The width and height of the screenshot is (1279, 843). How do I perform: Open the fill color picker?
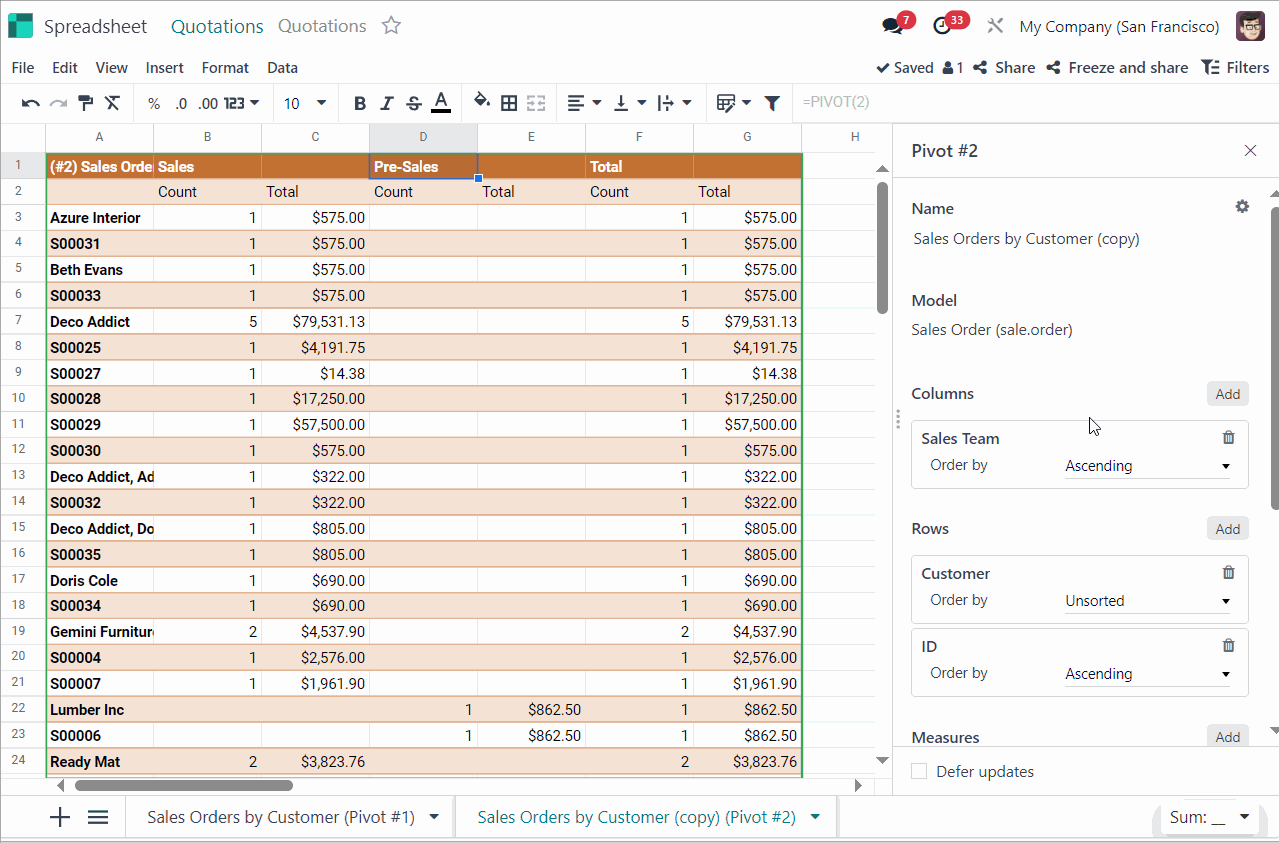tap(482, 102)
